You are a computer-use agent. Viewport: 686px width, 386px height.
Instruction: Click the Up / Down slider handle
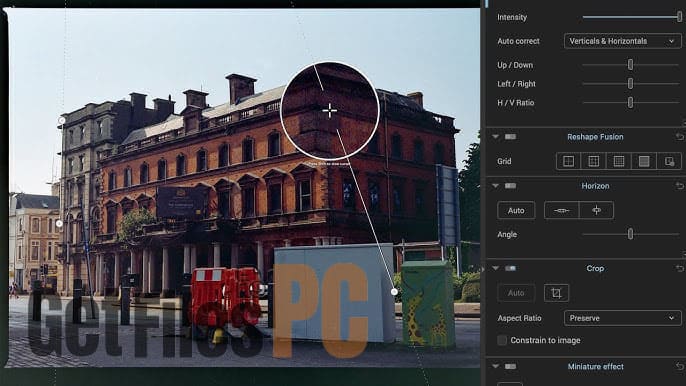pyautogui.click(x=630, y=65)
